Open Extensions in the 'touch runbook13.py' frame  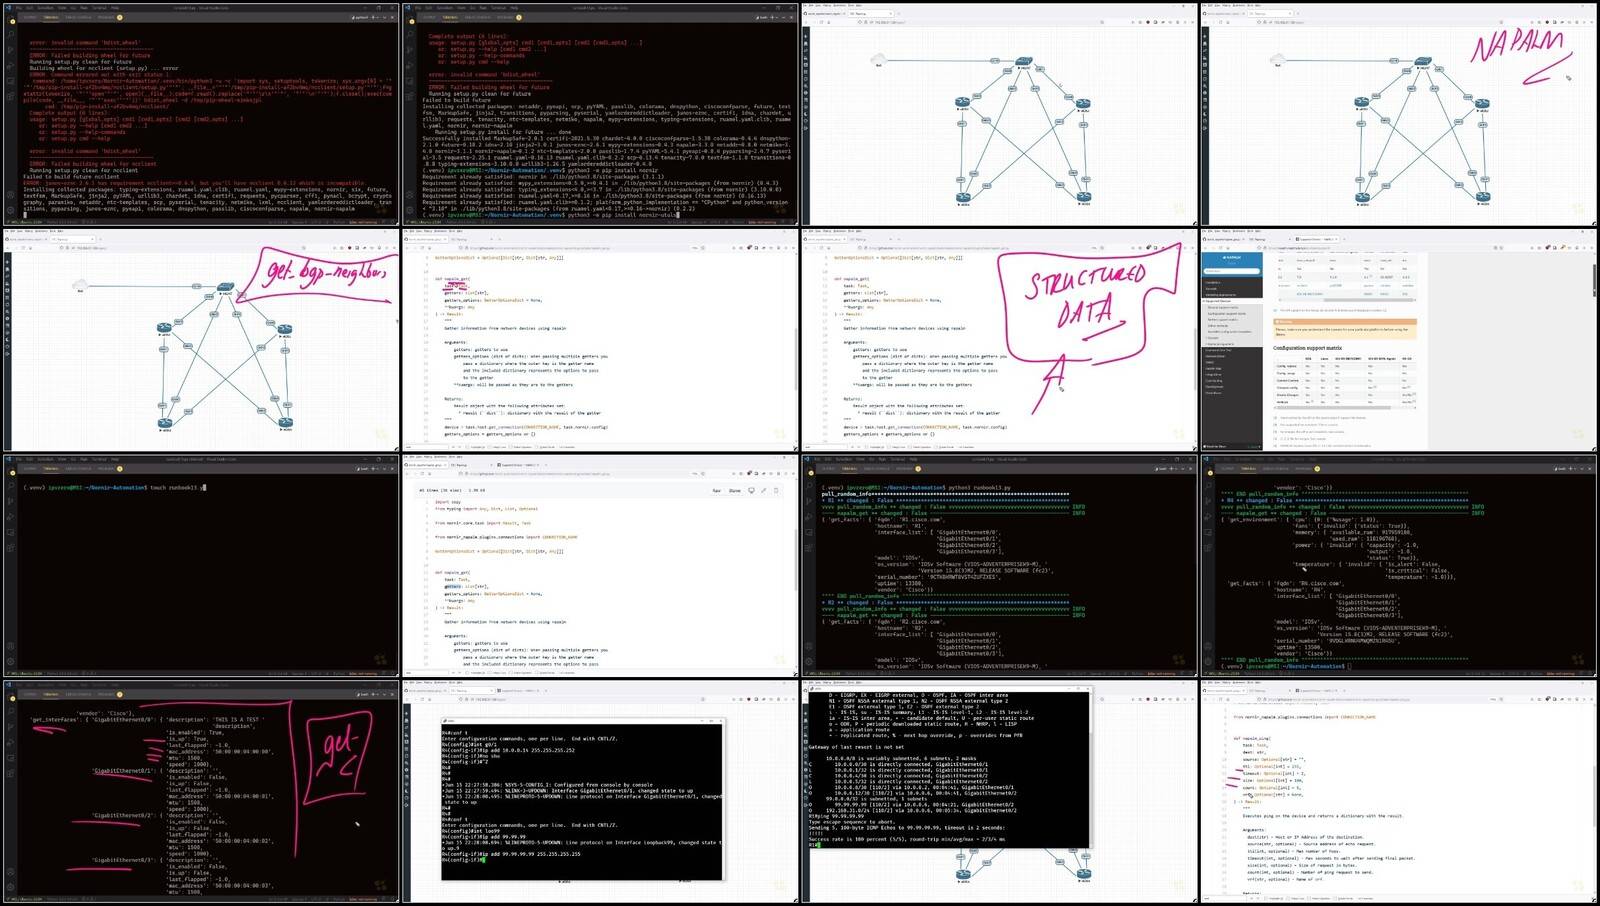(10, 546)
